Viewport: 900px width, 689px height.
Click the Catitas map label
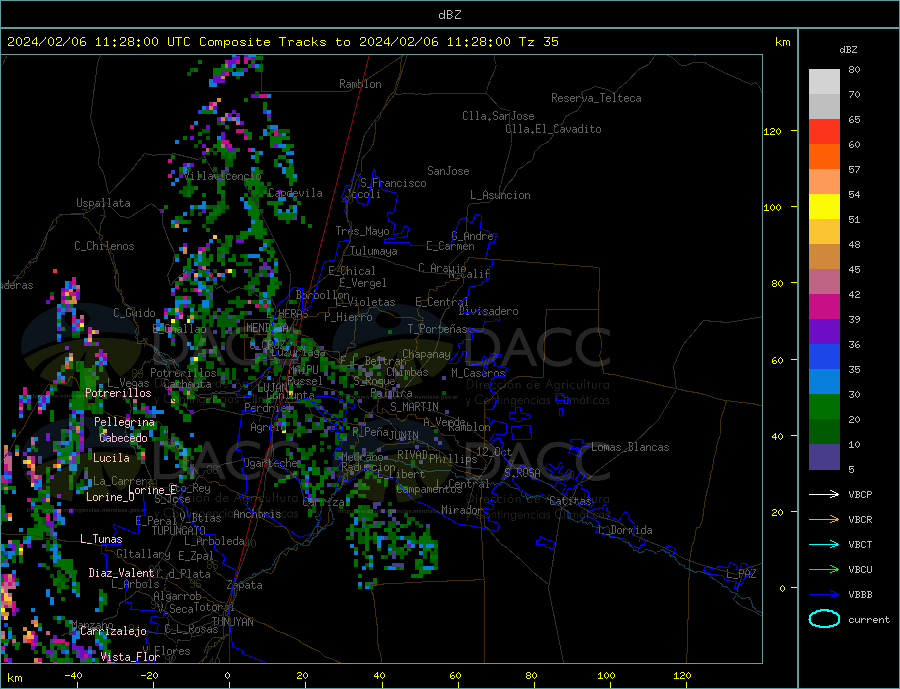(x=570, y=501)
